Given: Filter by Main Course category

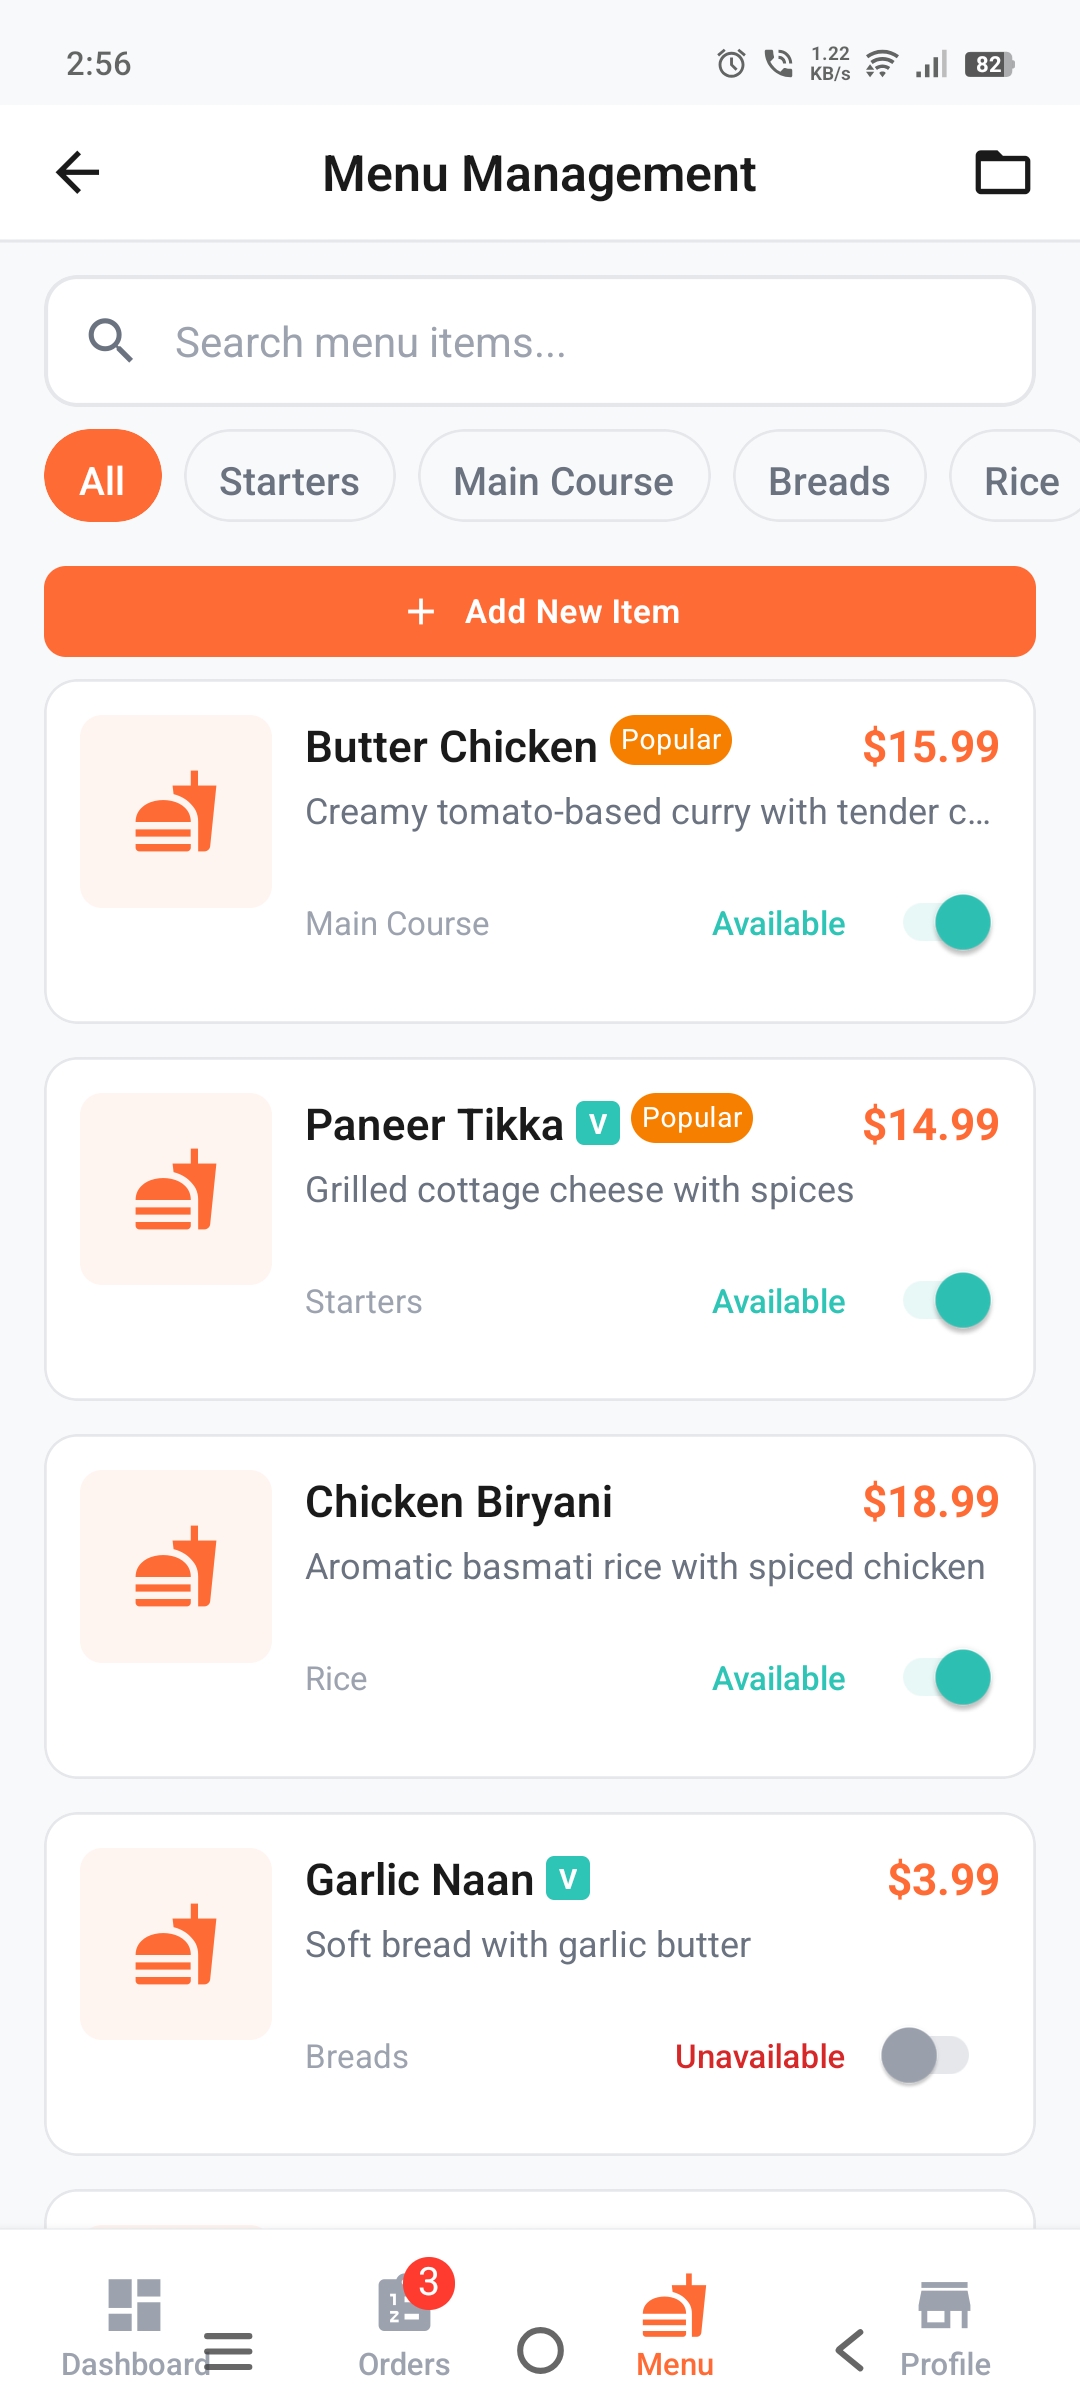Looking at the screenshot, I should 563,481.
